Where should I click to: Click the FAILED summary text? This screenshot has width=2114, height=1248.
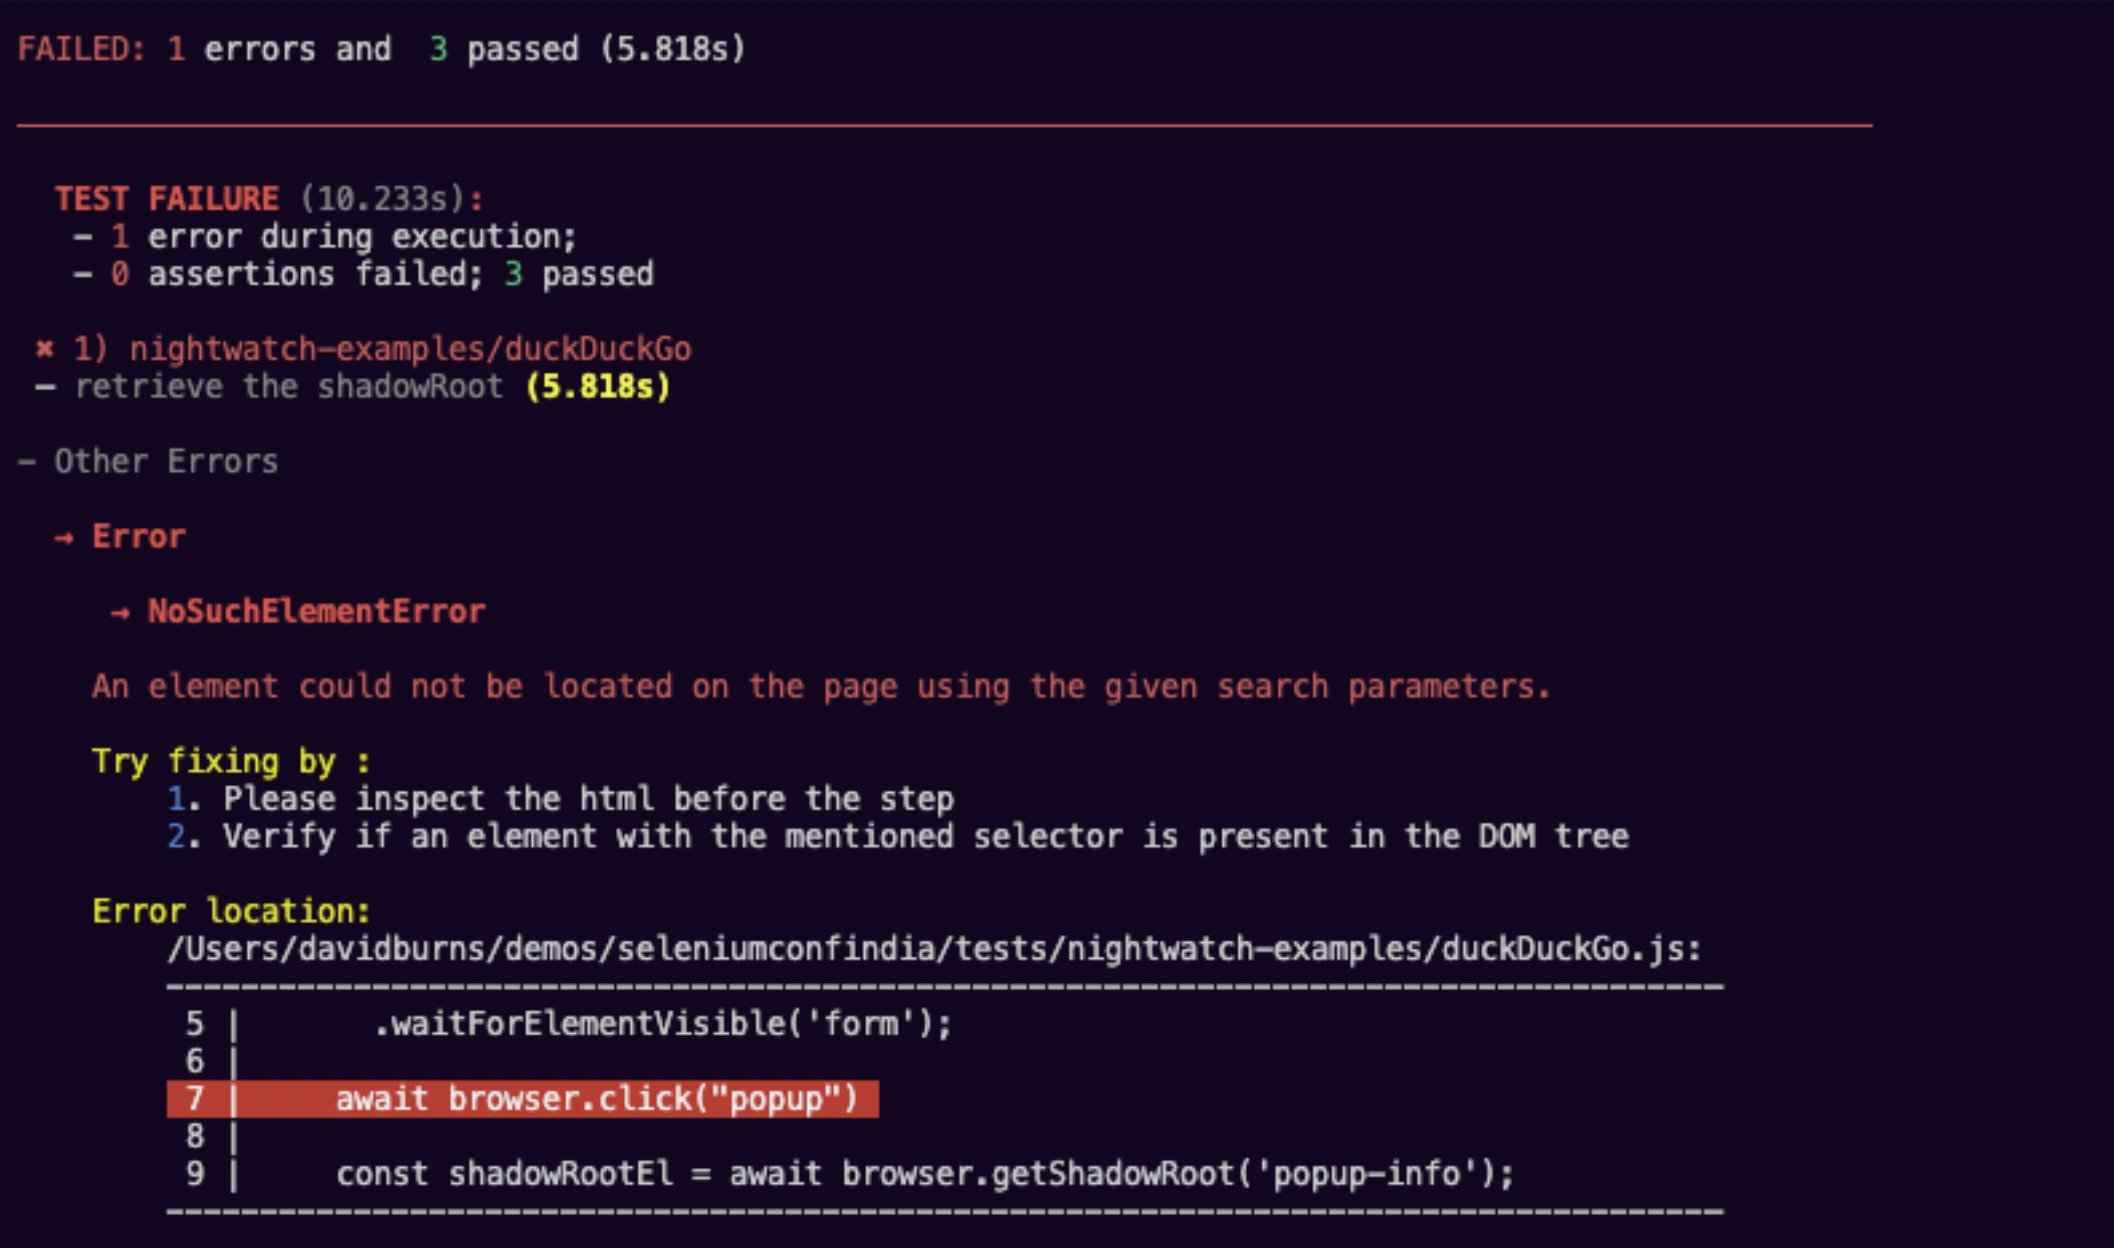coord(382,49)
